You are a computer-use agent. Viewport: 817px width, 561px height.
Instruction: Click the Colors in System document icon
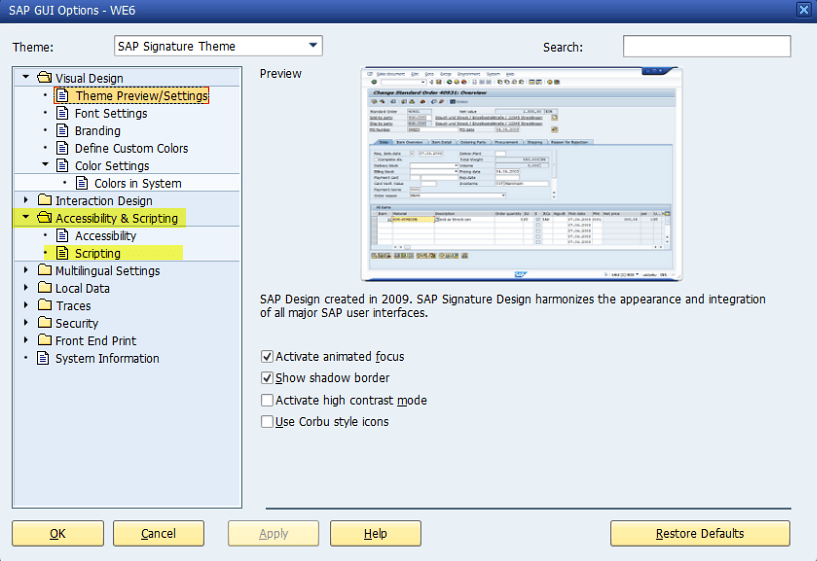point(81,183)
